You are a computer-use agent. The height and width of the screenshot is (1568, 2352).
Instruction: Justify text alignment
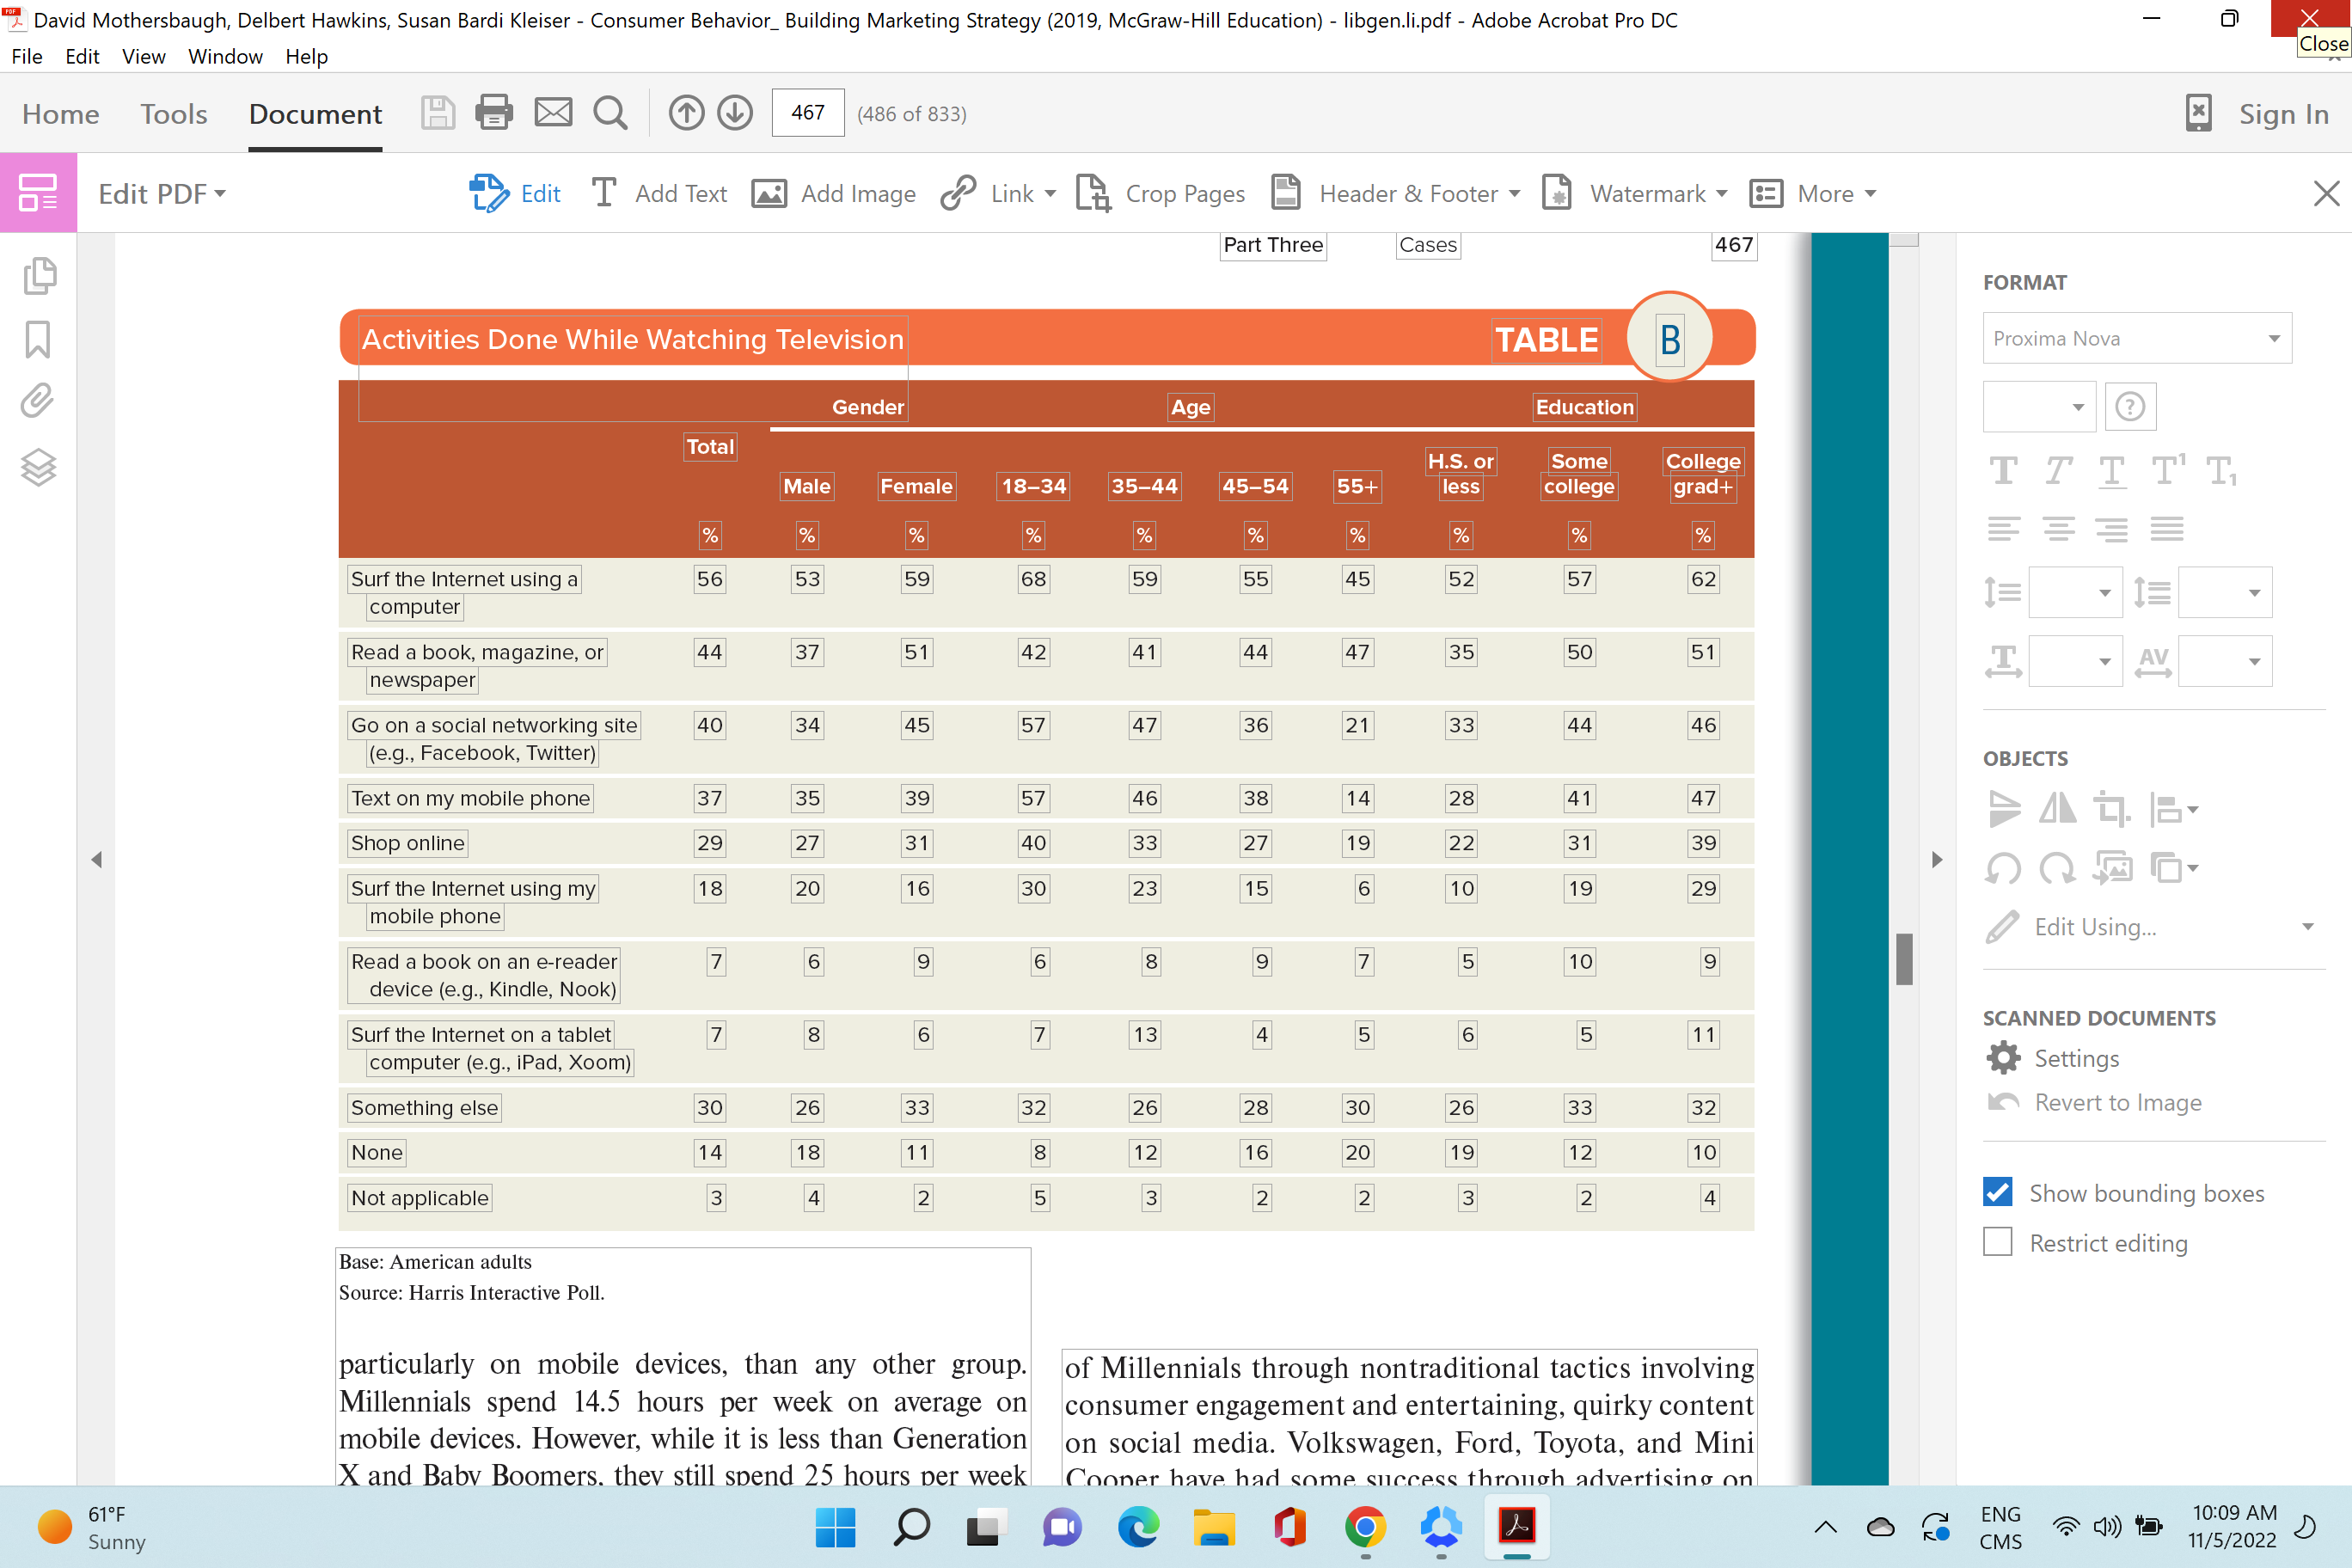[2167, 528]
